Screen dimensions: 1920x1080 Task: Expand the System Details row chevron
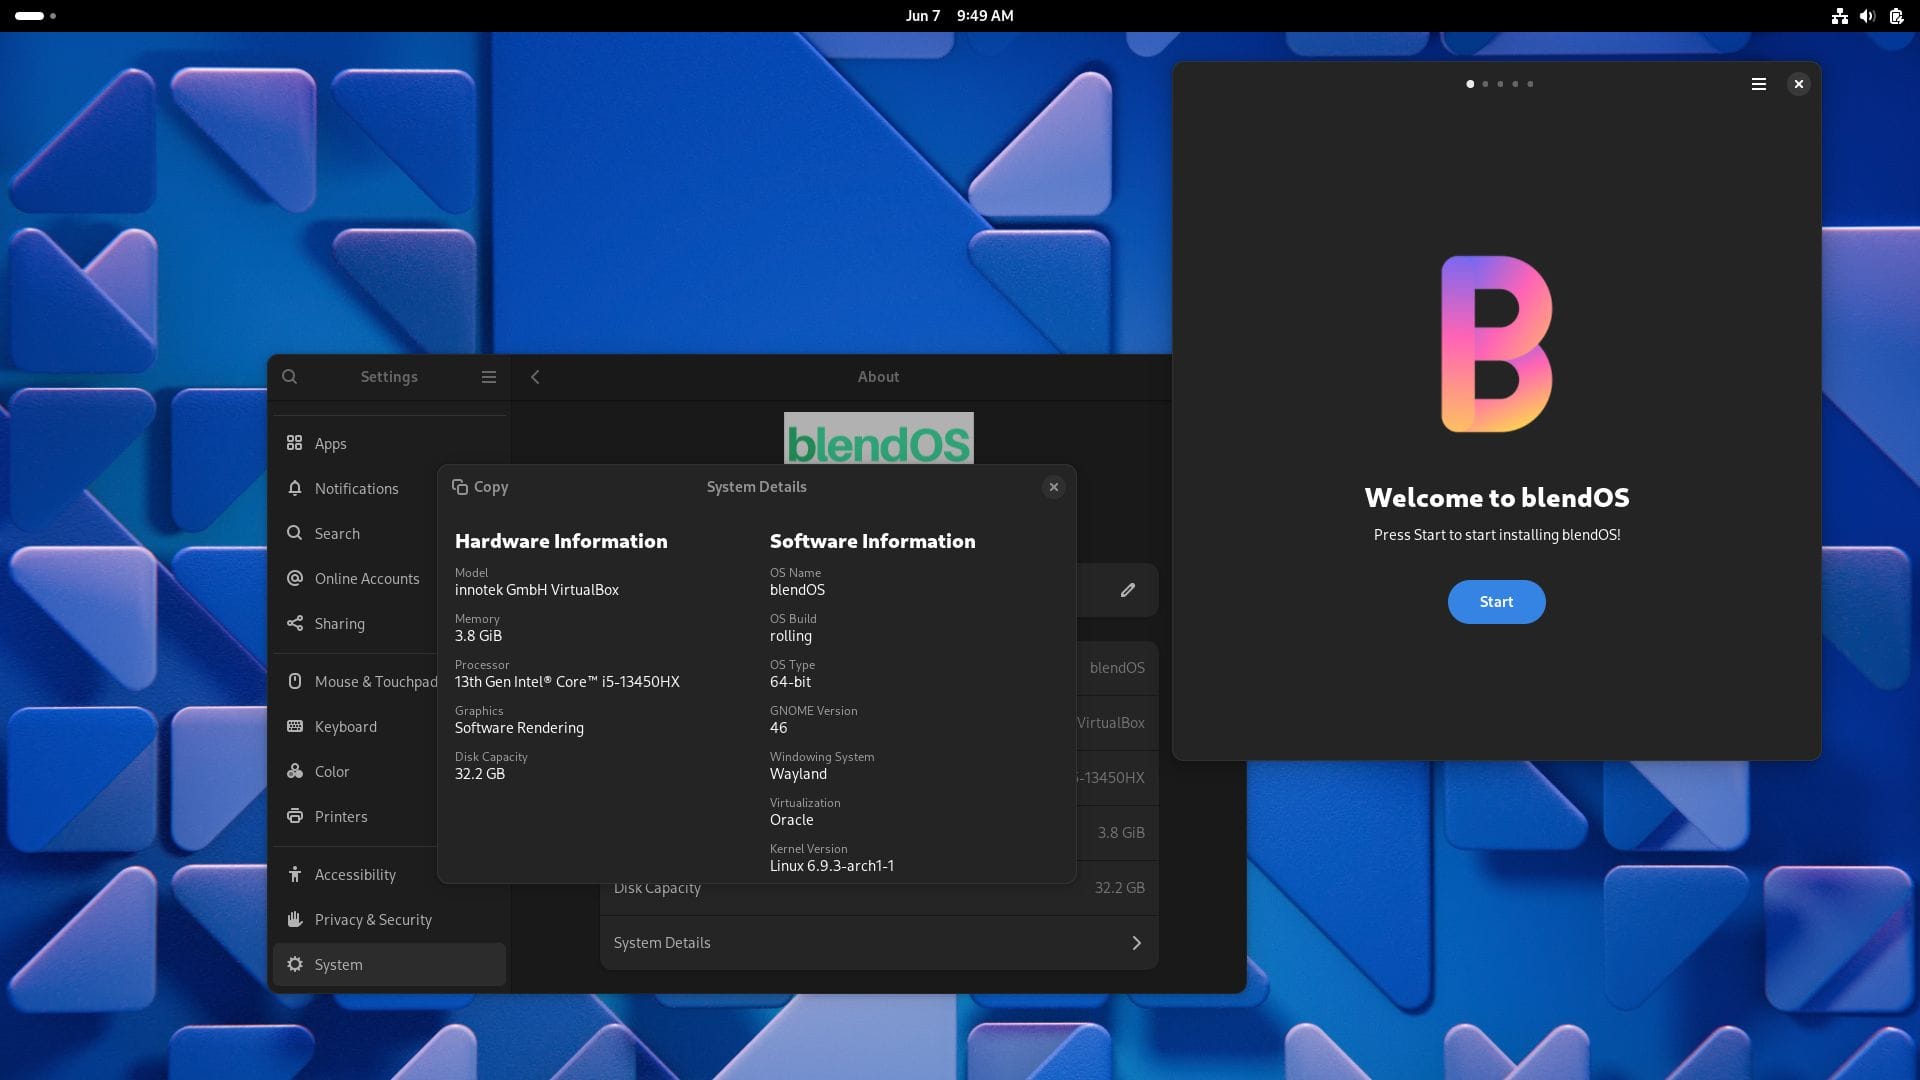point(1136,942)
